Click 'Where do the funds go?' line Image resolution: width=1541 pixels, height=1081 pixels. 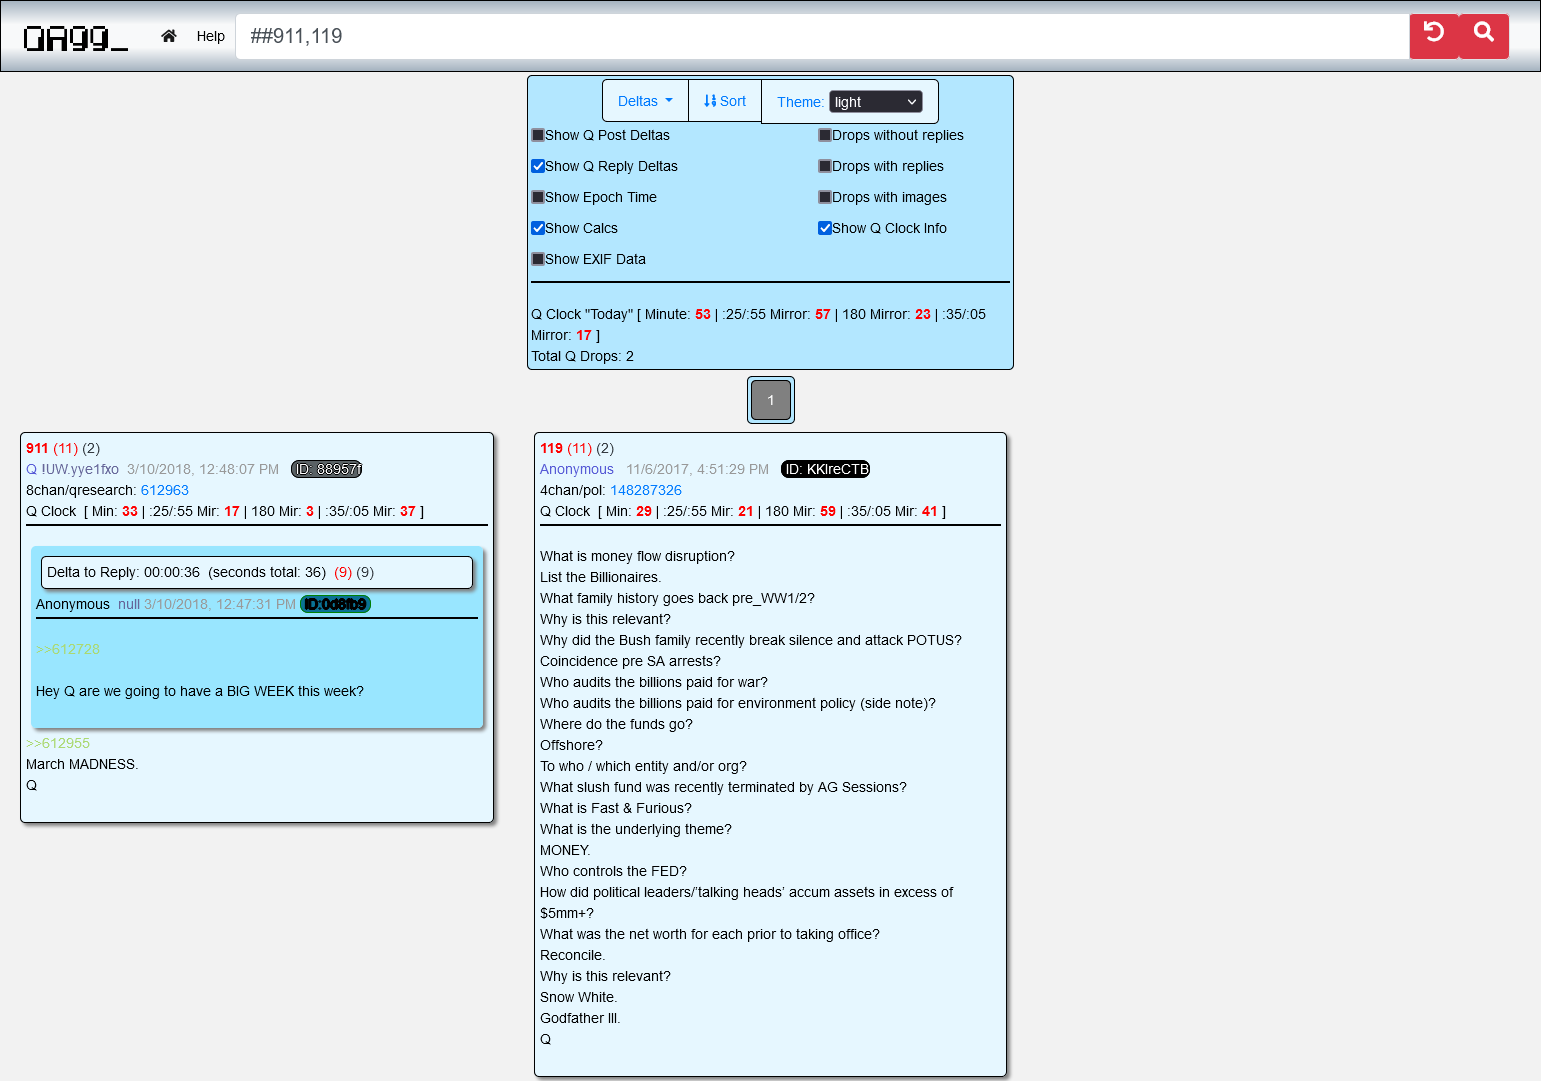pyautogui.click(x=616, y=724)
